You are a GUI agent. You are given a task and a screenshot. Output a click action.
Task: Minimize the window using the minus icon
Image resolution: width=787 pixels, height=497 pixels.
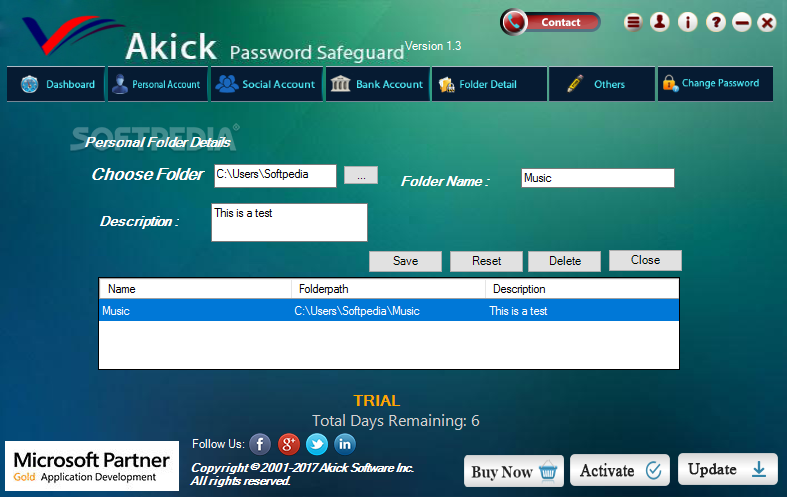pyautogui.click(x=741, y=22)
